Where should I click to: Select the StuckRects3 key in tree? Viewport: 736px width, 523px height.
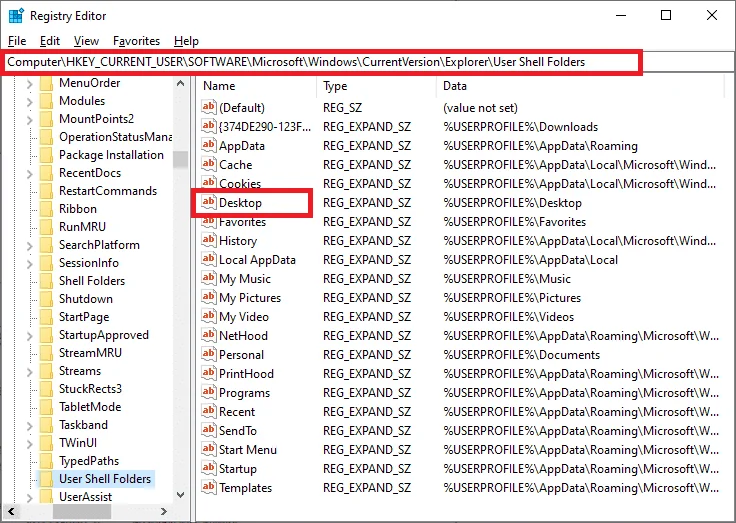pyautogui.click(x=90, y=389)
